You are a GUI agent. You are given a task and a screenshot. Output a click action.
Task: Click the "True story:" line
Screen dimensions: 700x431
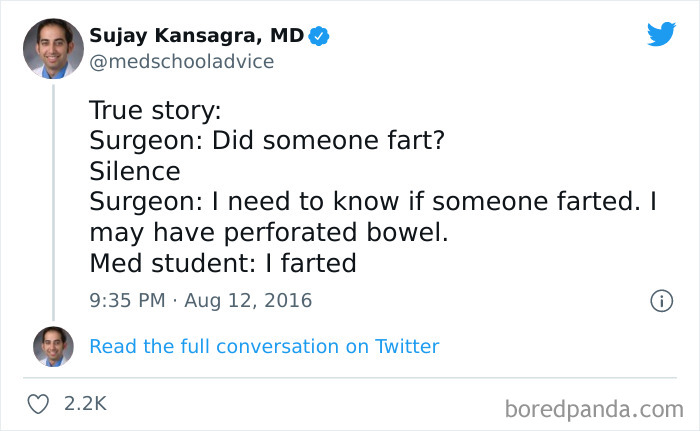tap(155, 111)
